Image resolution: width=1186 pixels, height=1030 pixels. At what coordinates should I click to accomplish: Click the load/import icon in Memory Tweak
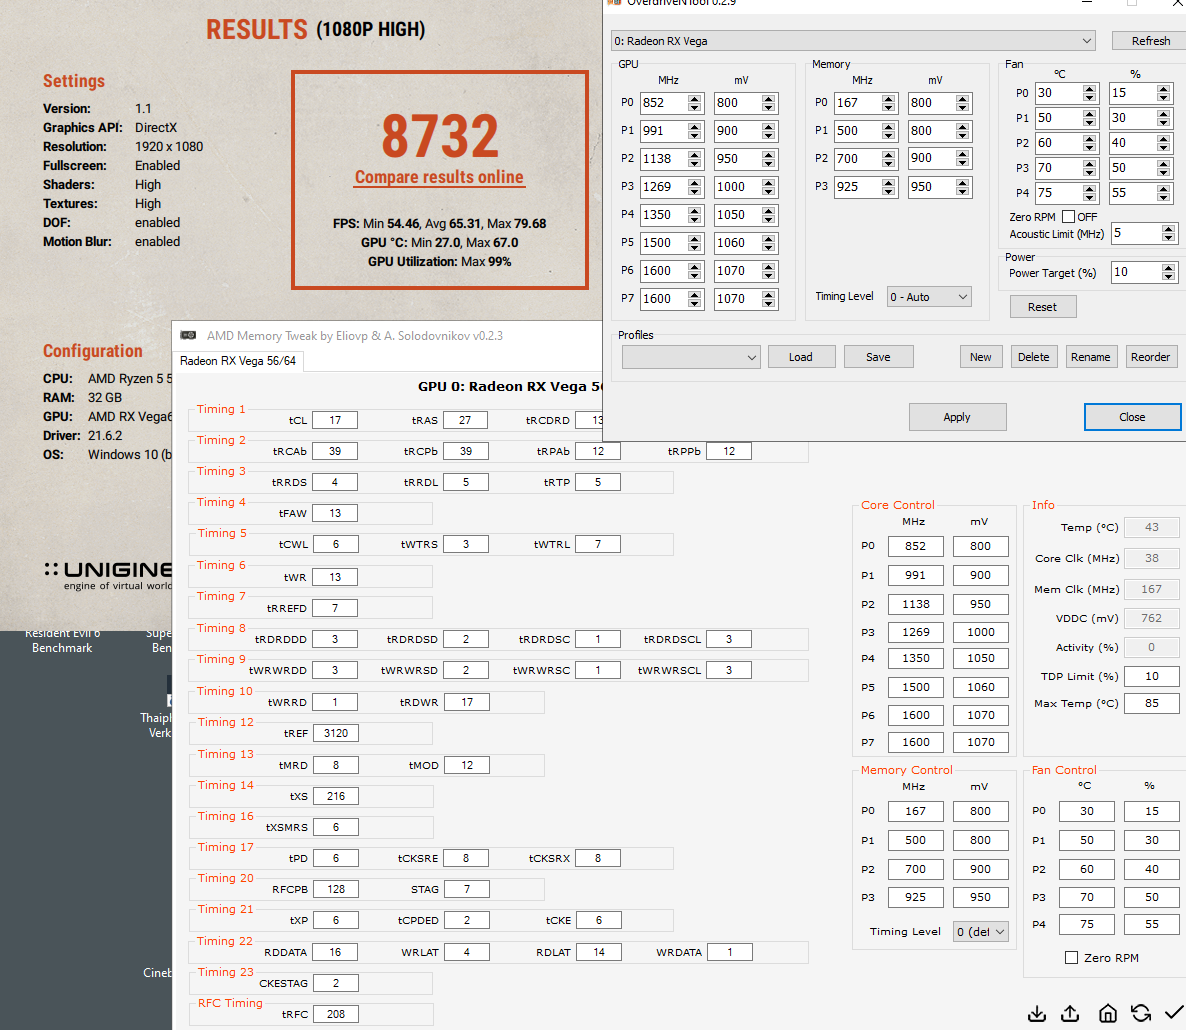(1036, 1013)
